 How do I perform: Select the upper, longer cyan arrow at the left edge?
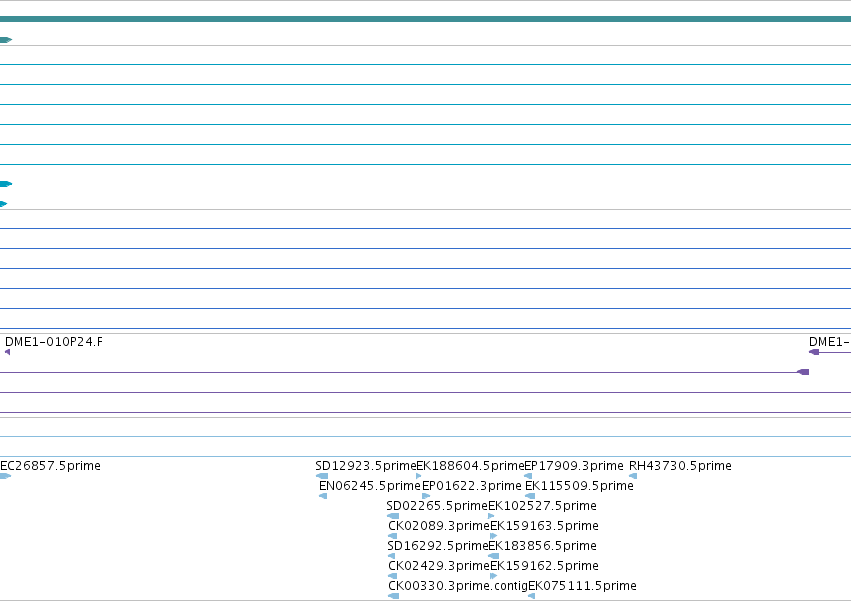(x=6, y=184)
